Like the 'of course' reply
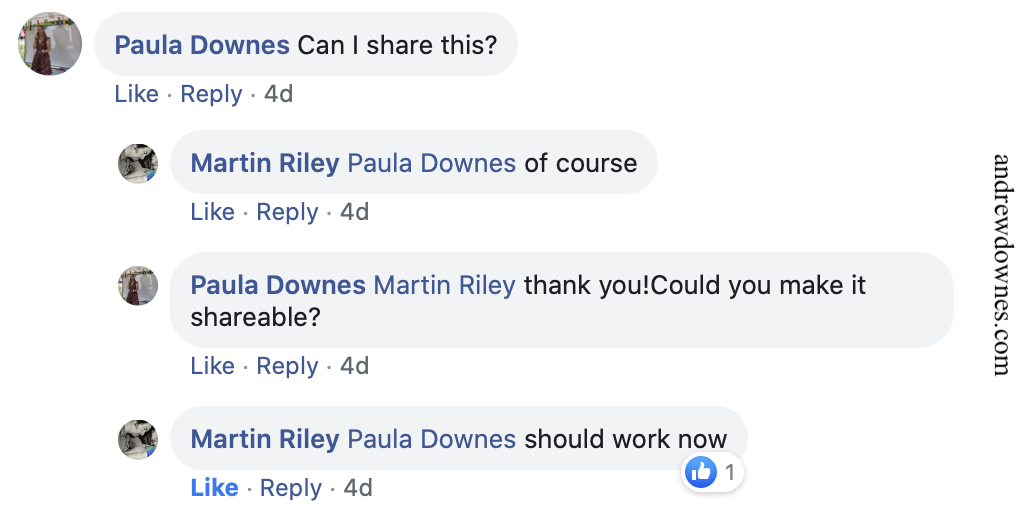The image size is (1020, 522). (212, 212)
